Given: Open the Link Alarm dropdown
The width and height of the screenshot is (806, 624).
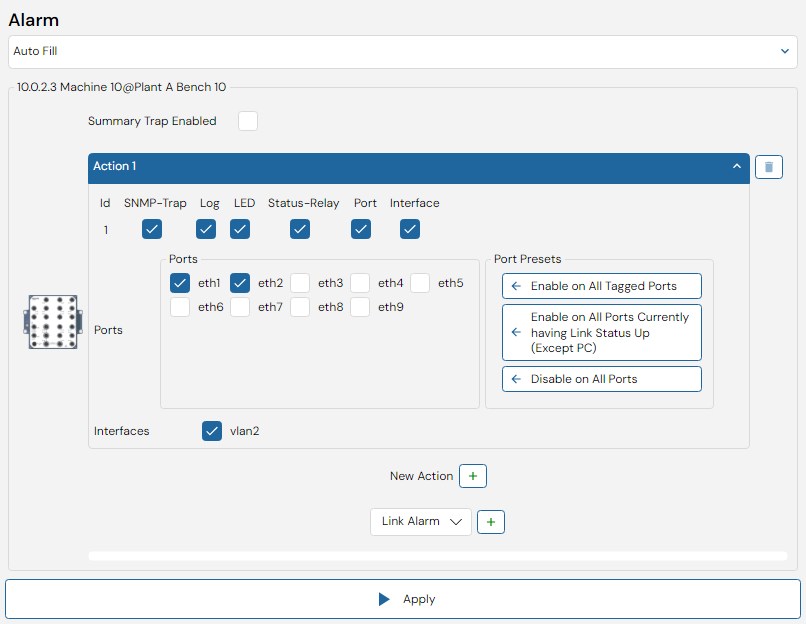Looking at the screenshot, I should tap(420, 522).
